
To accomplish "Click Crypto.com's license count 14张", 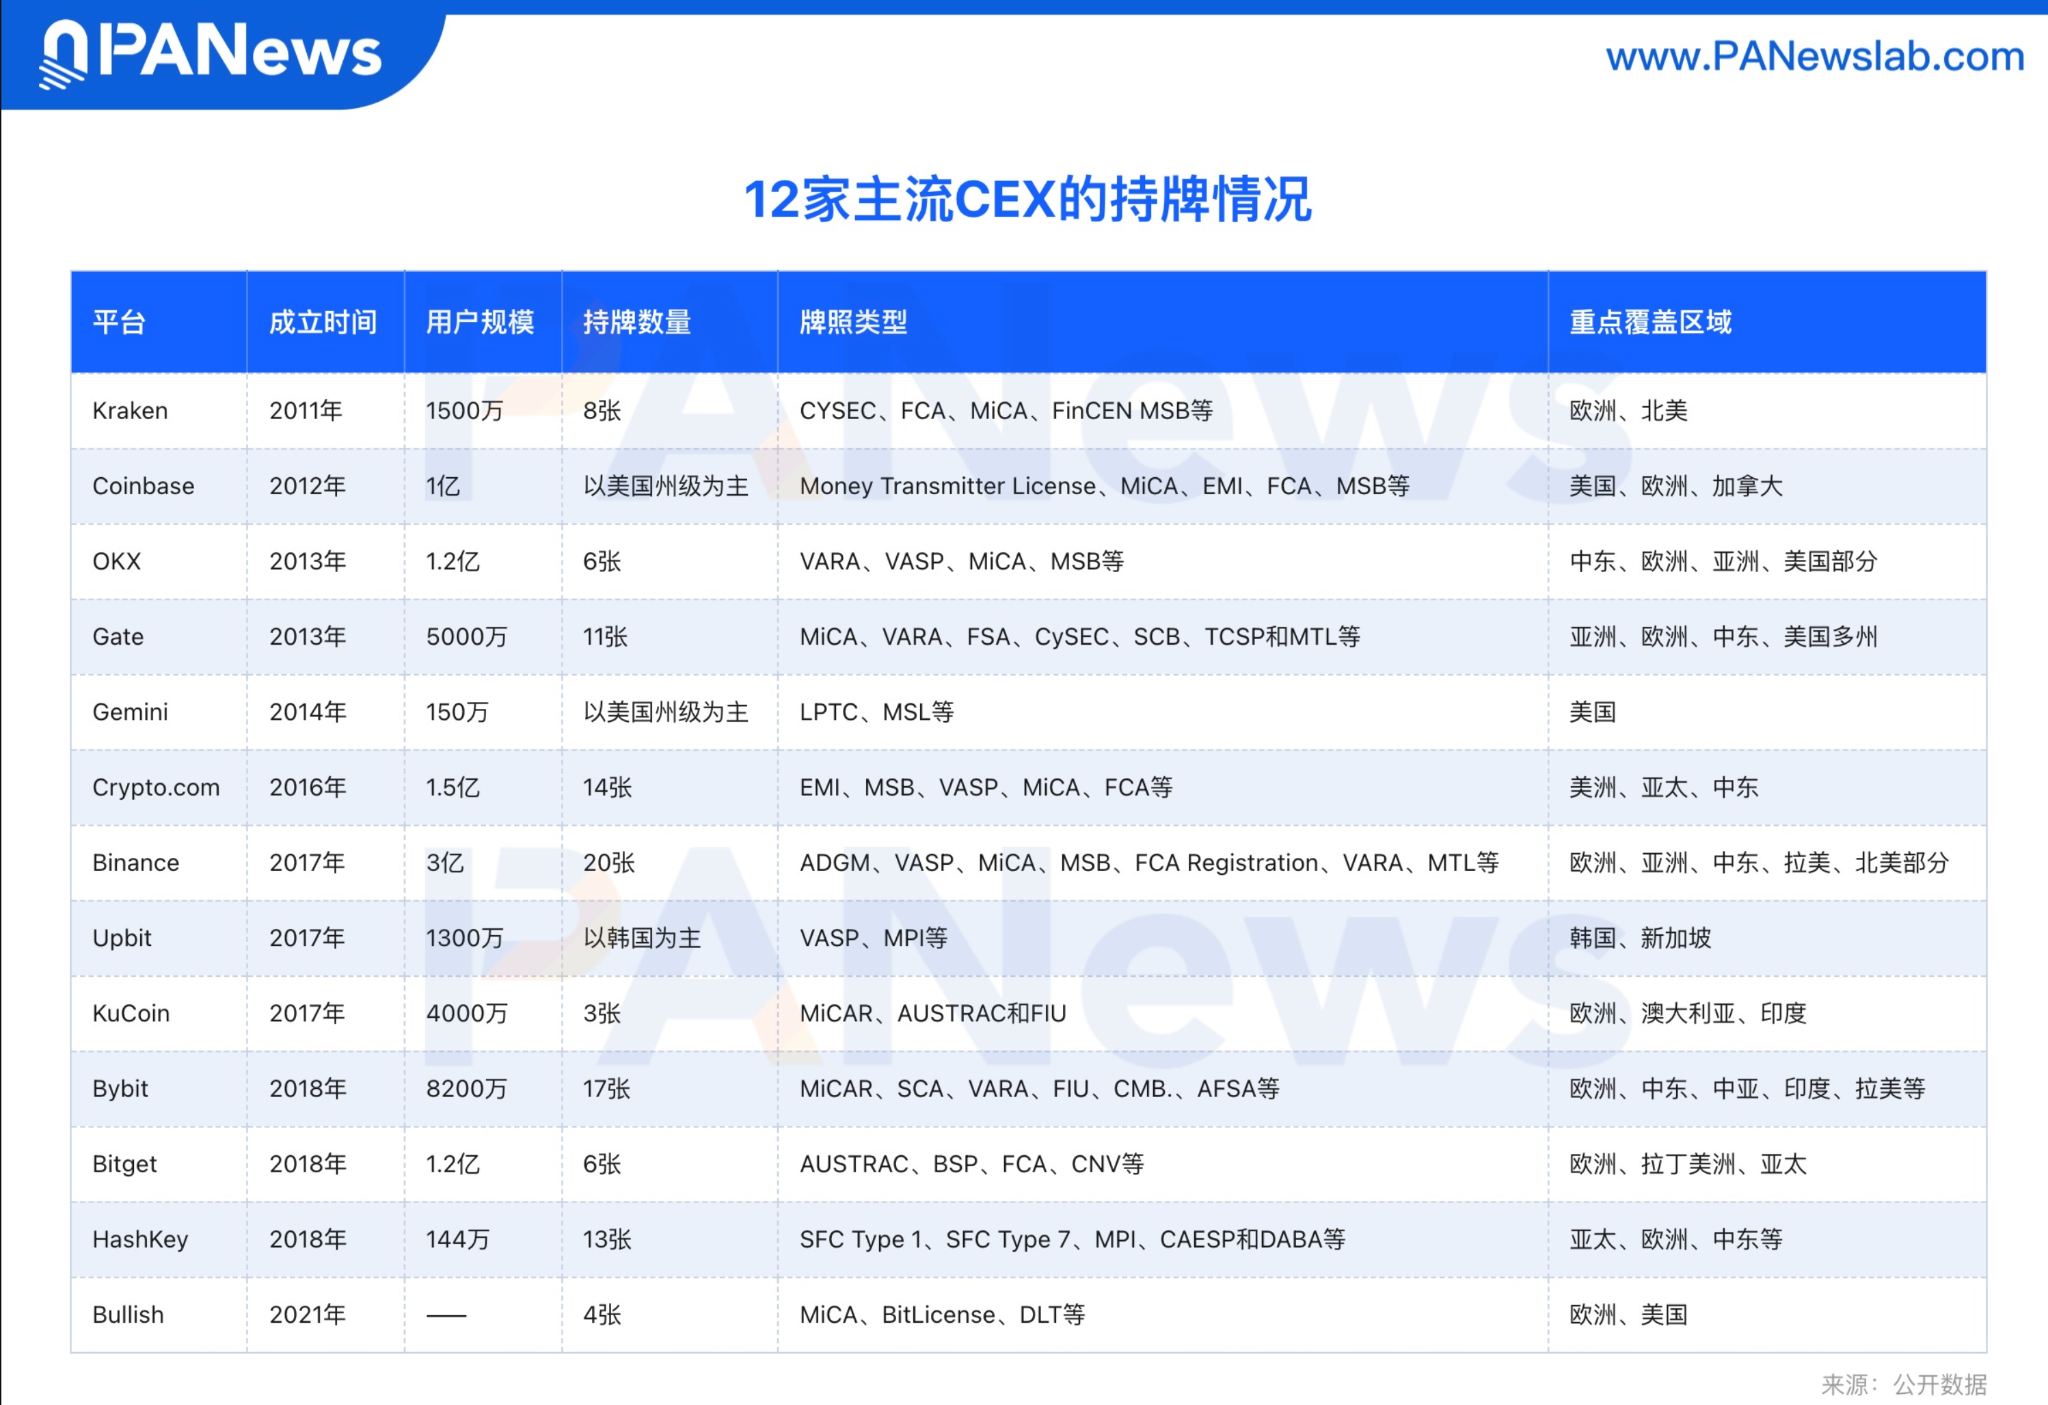I will (x=607, y=788).
